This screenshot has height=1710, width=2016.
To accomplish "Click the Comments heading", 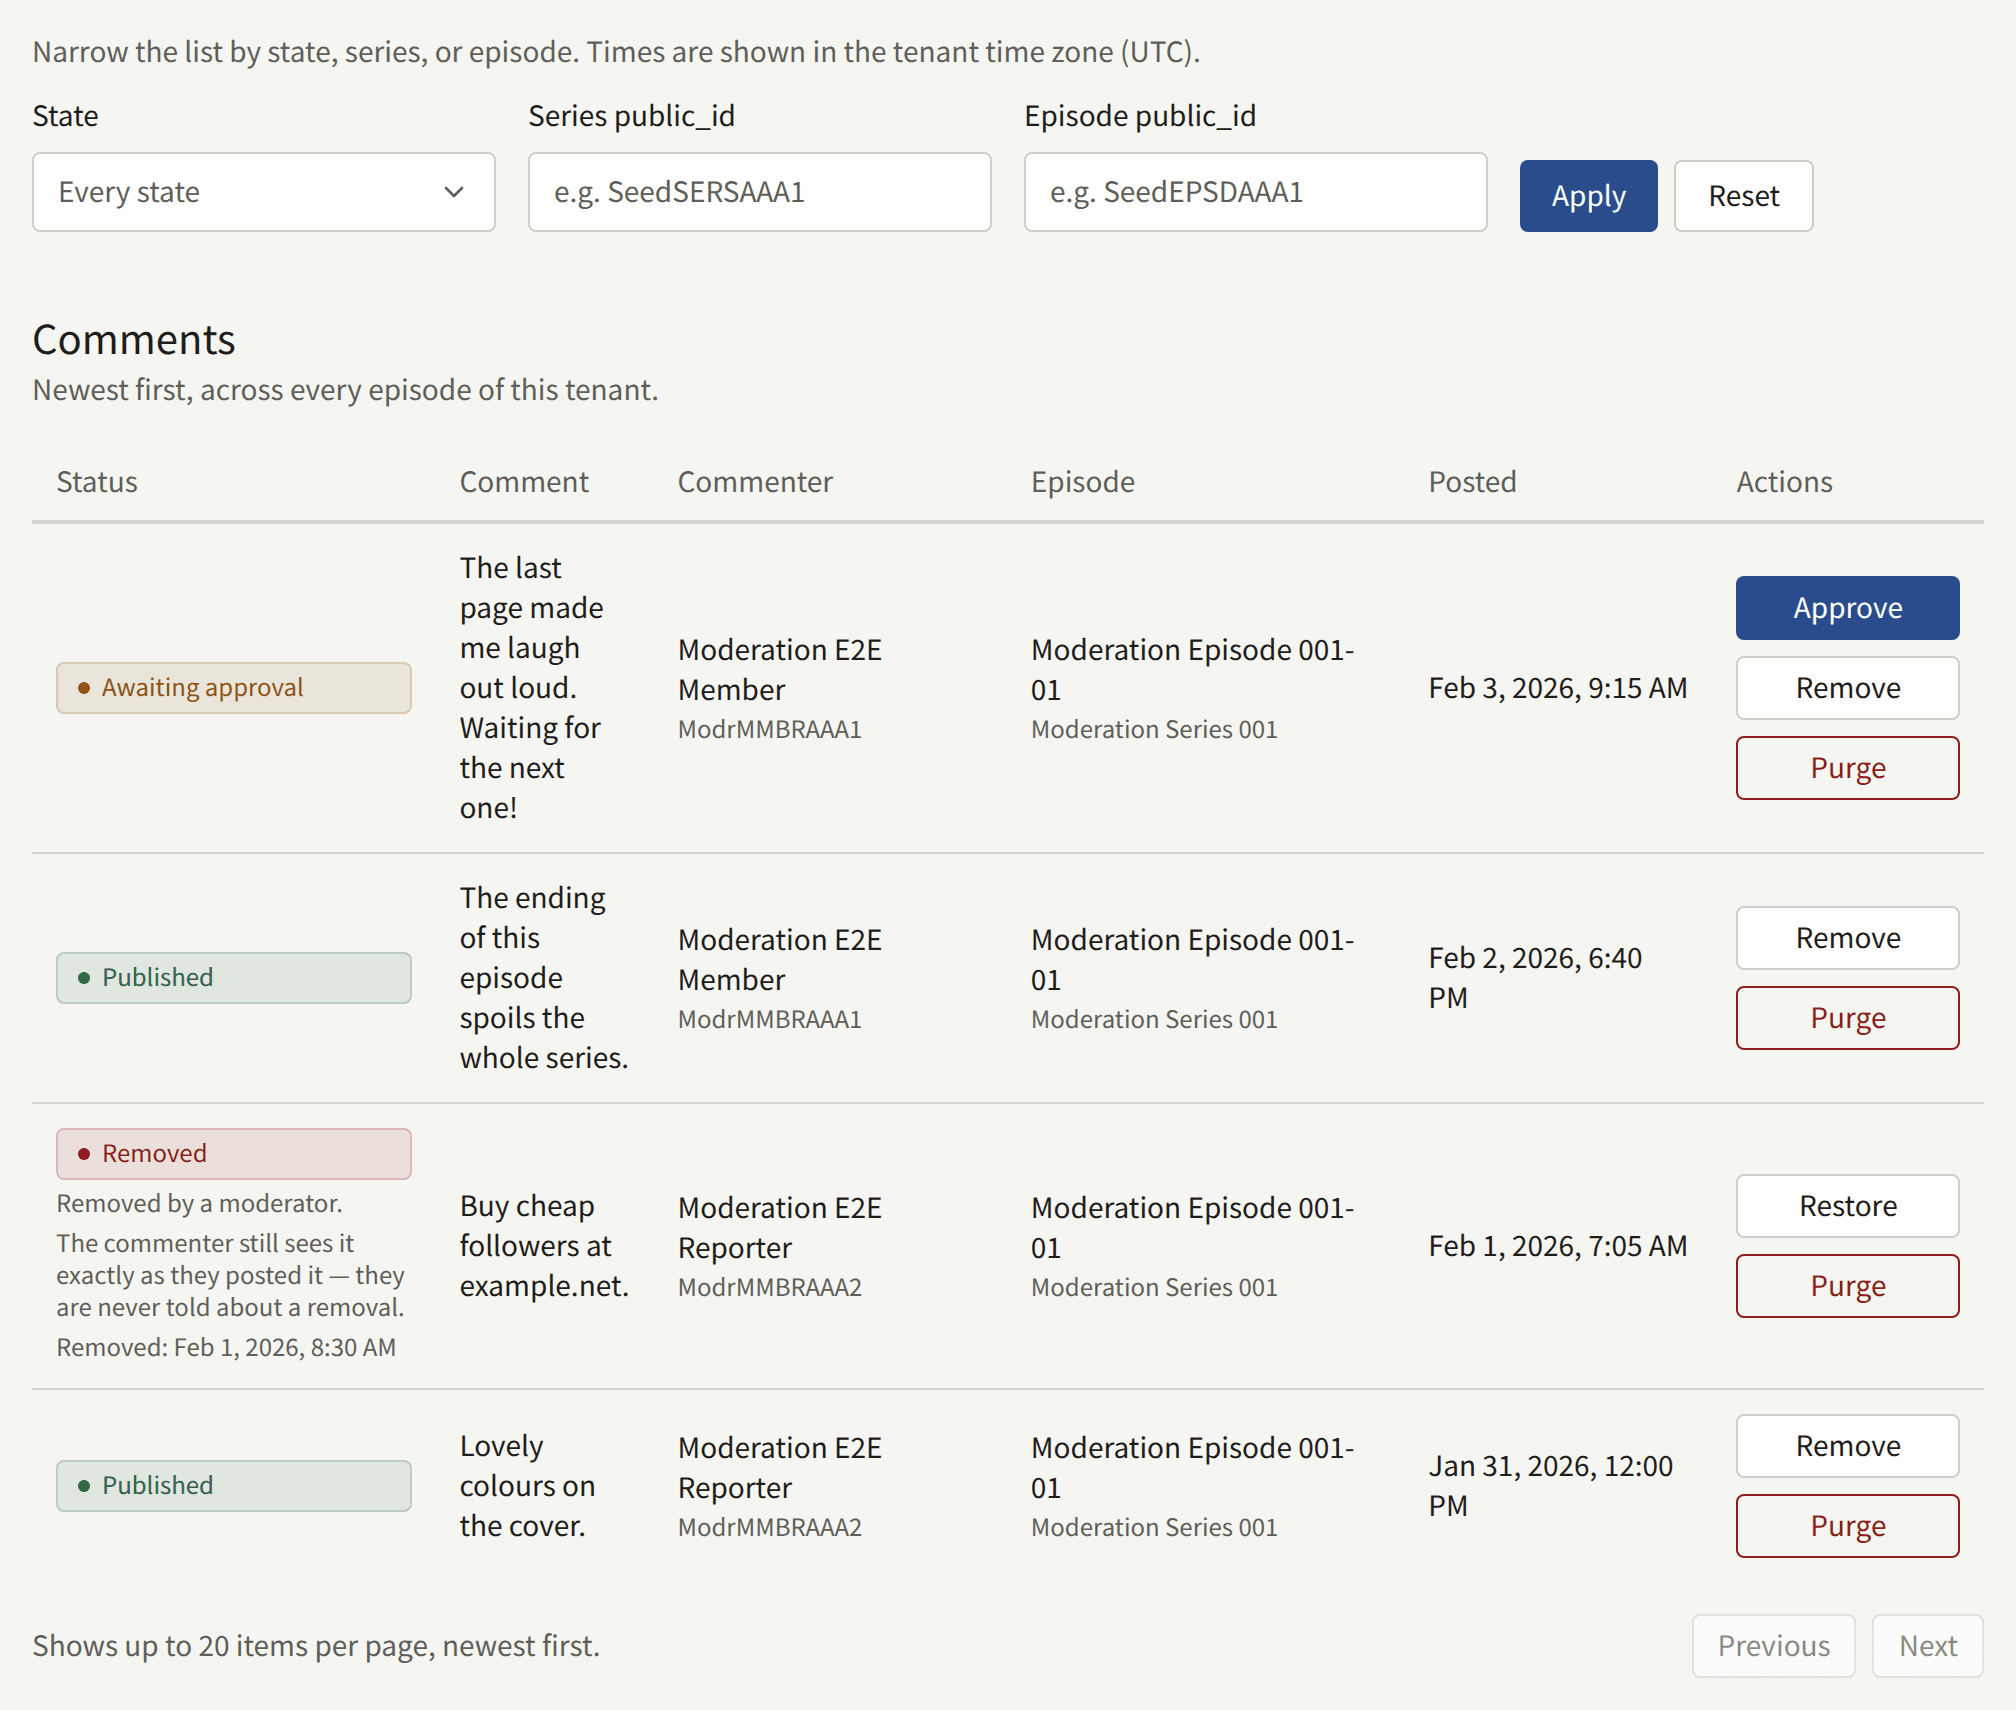I will point(134,340).
